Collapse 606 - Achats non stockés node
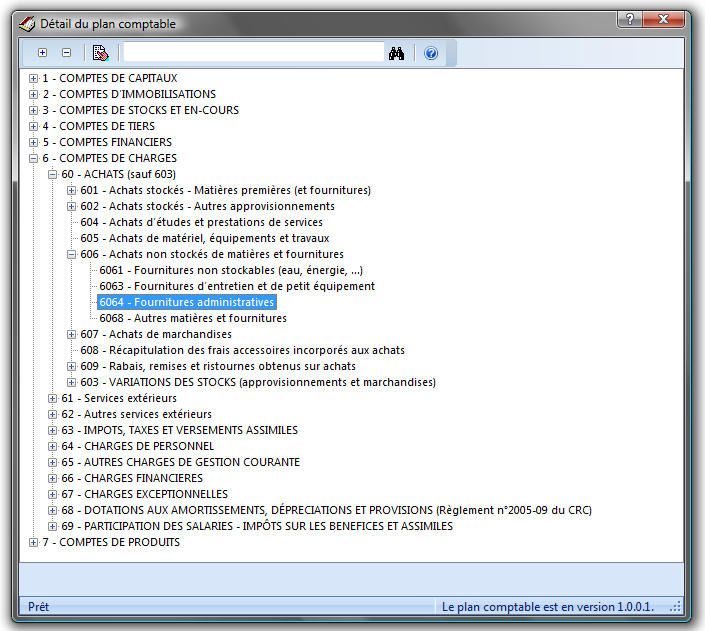The height and width of the screenshot is (631, 705). (x=72, y=254)
